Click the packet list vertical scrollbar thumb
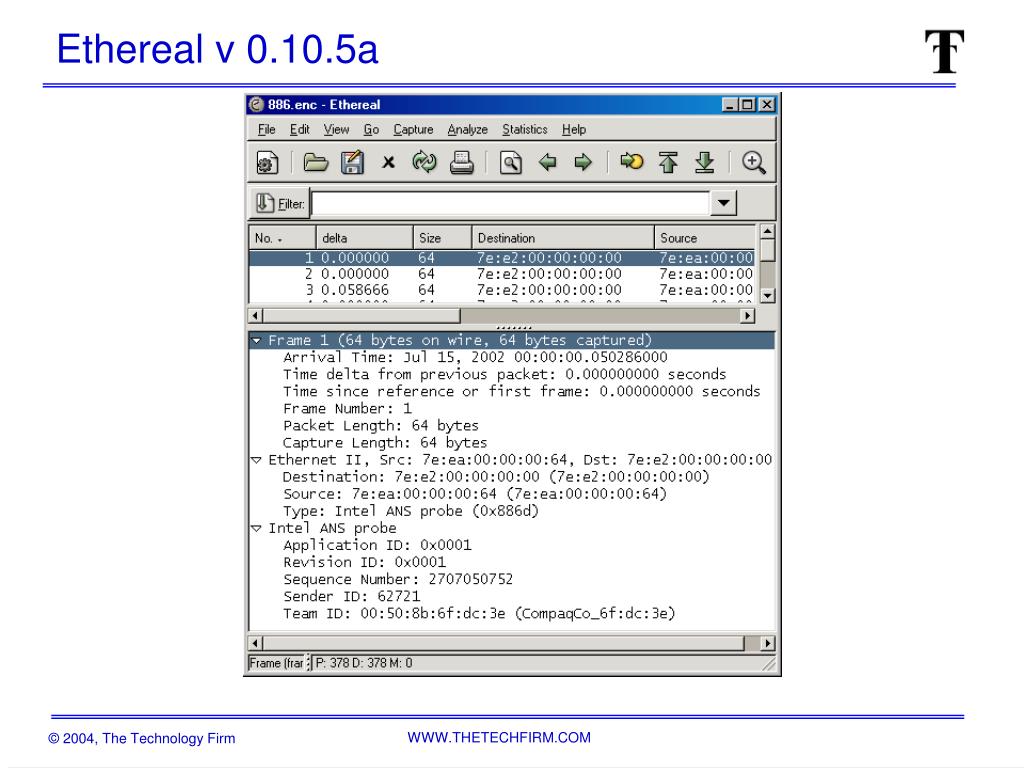Viewport: 1024px width, 768px height. click(x=768, y=250)
